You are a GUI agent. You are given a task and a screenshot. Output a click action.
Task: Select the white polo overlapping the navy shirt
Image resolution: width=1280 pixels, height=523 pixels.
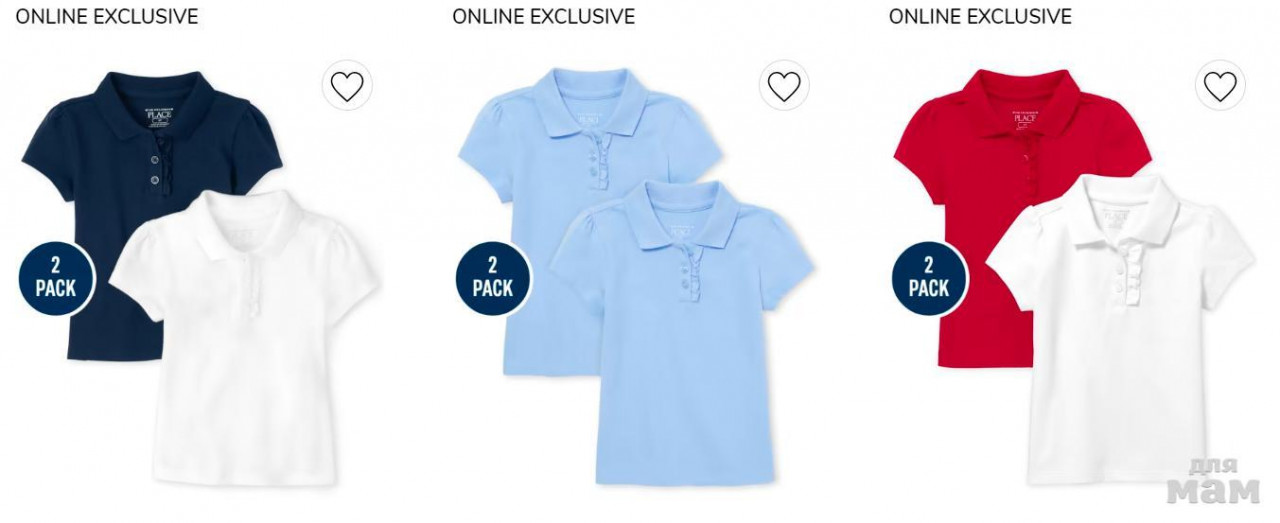coord(245,335)
